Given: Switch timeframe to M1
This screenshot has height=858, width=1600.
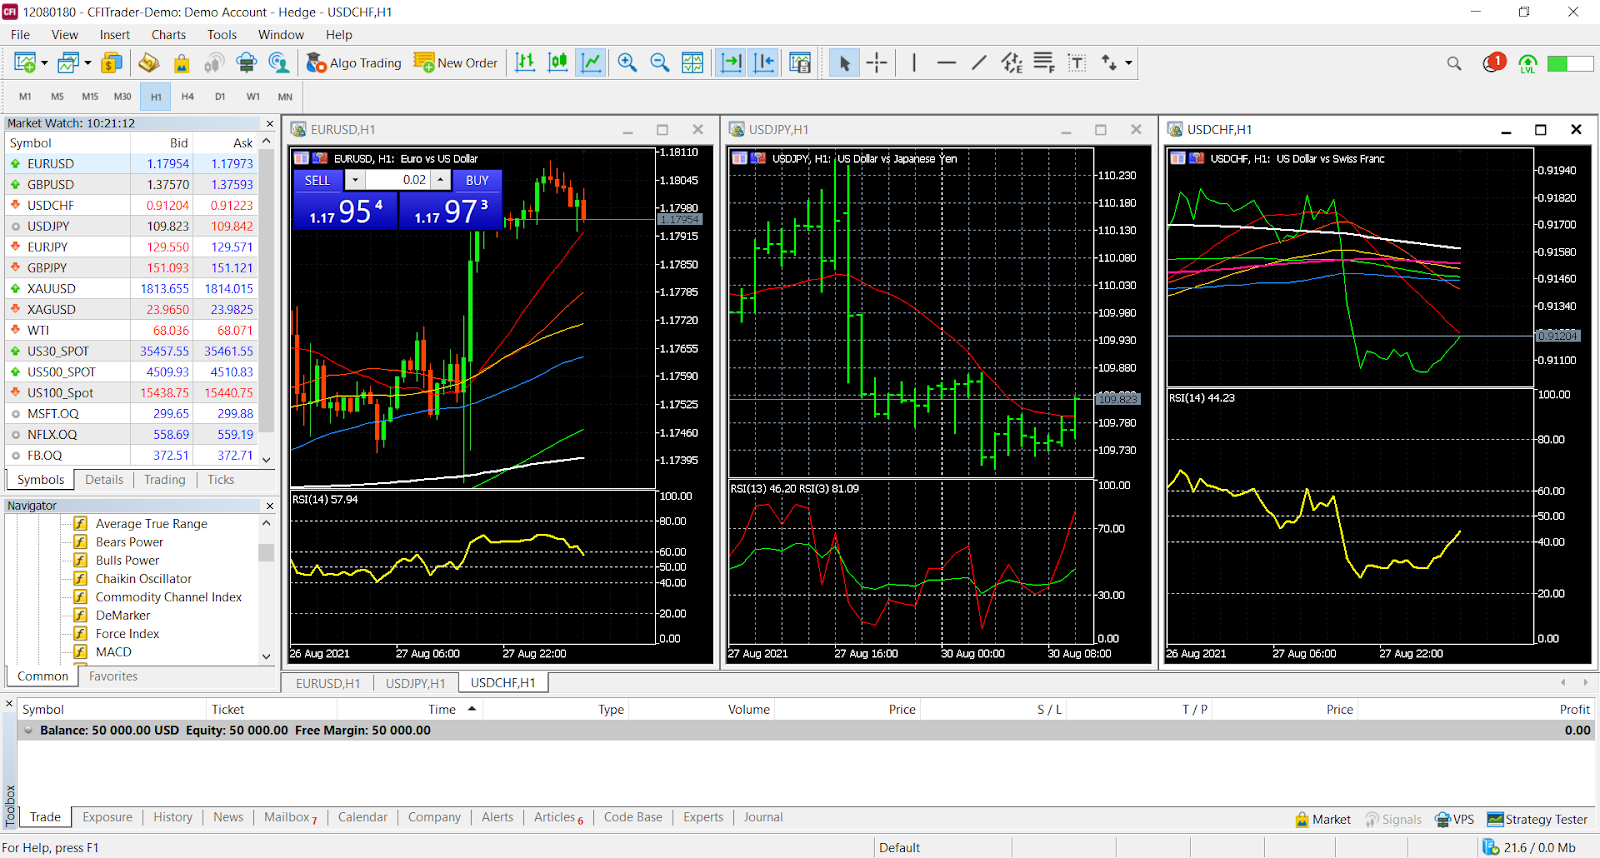Looking at the screenshot, I should [x=25, y=97].
